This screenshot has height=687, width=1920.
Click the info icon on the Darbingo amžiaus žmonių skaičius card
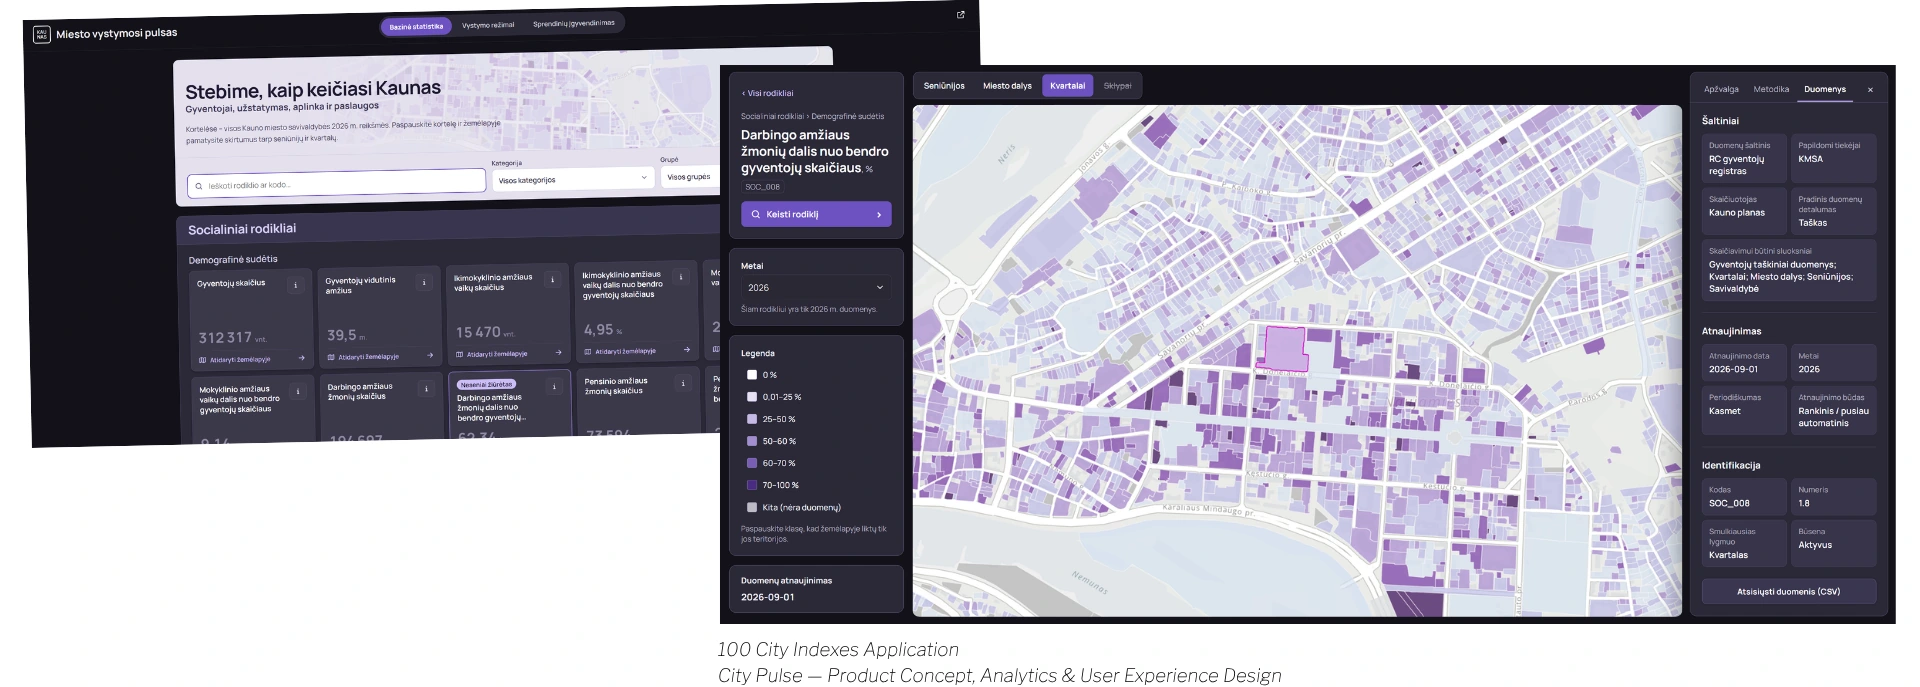[426, 389]
